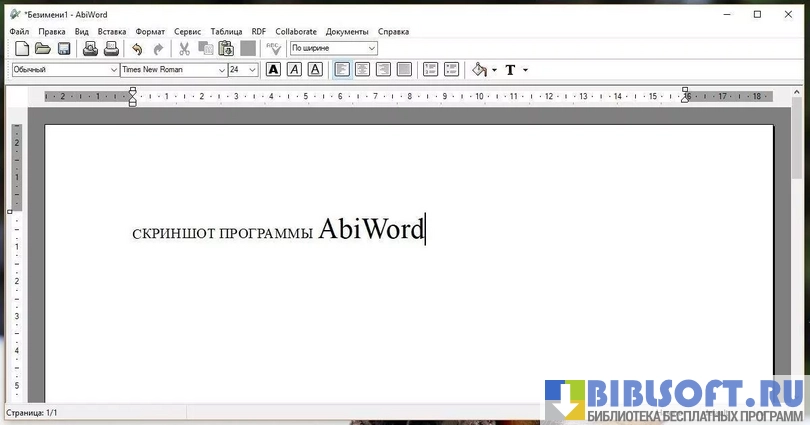Save document using the floppy disk icon
Image resolution: width=810 pixels, height=425 pixels.
pyautogui.click(x=63, y=48)
